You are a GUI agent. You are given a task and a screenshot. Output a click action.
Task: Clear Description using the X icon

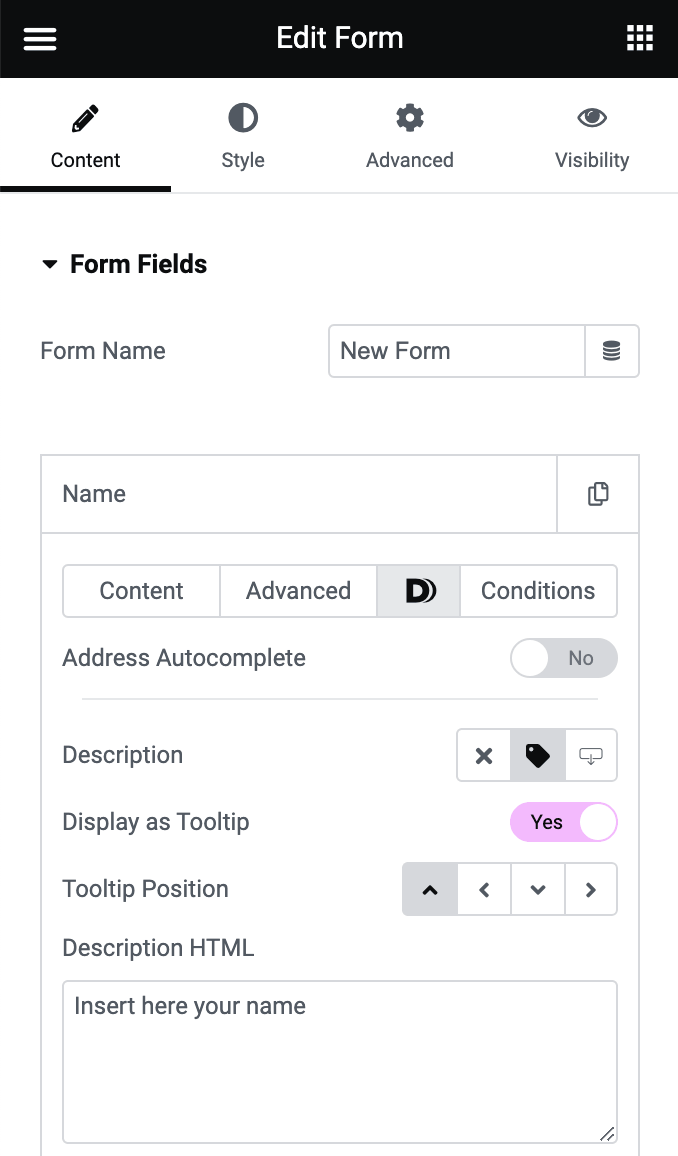[x=484, y=755]
